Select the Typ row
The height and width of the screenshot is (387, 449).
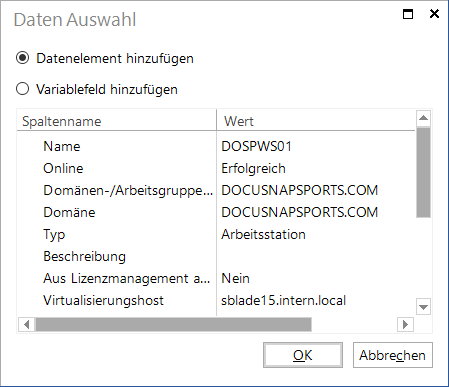point(216,234)
